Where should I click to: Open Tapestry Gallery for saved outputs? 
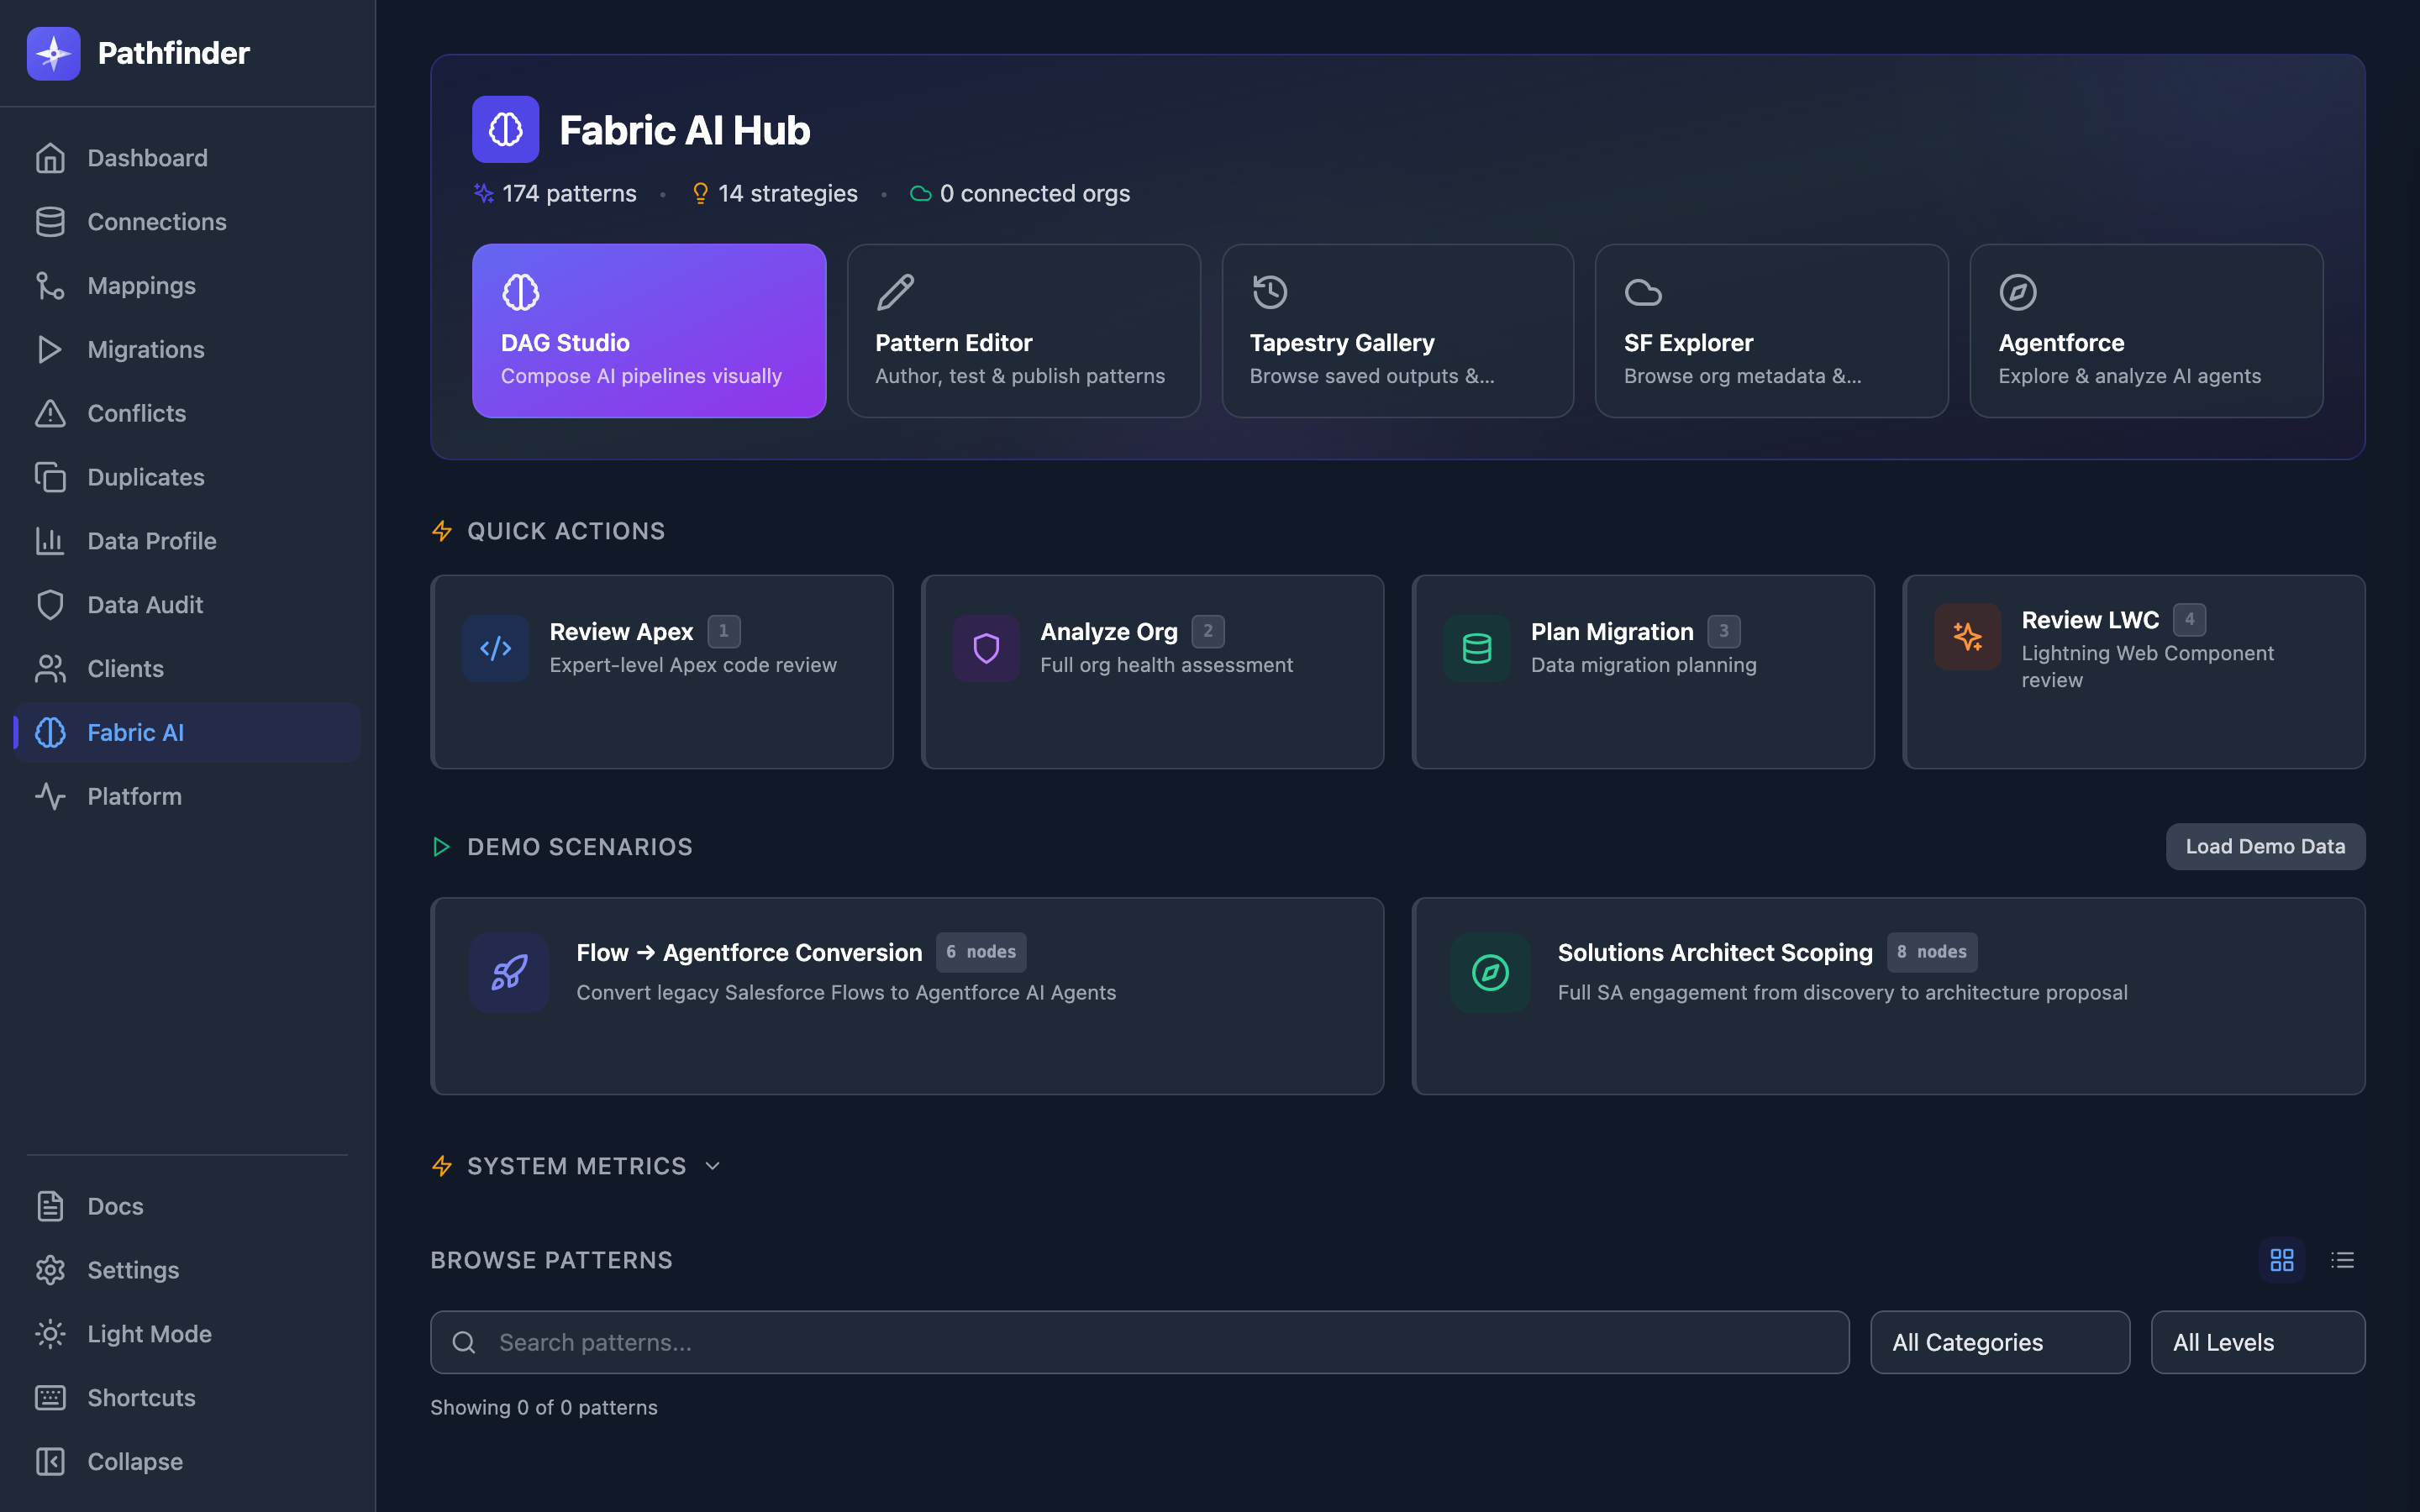pyautogui.click(x=1397, y=330)
